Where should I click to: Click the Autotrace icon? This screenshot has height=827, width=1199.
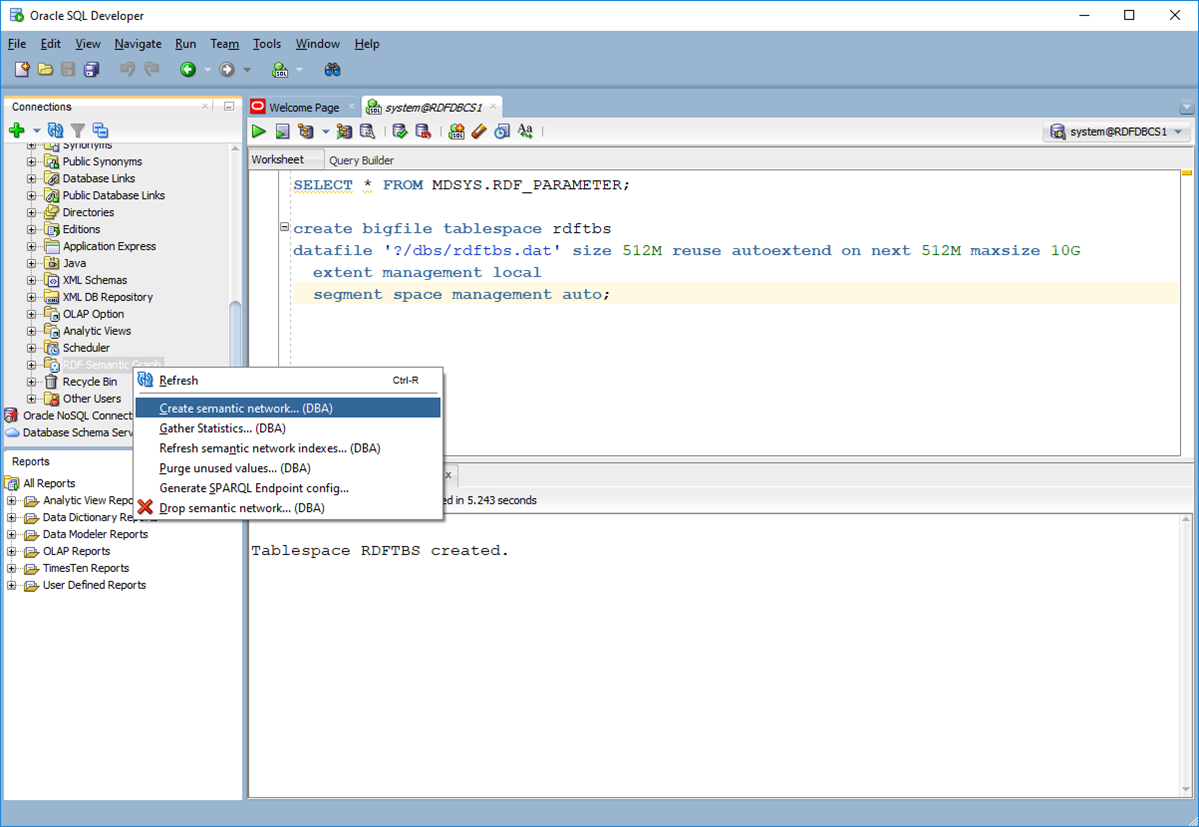click(344, 131)
